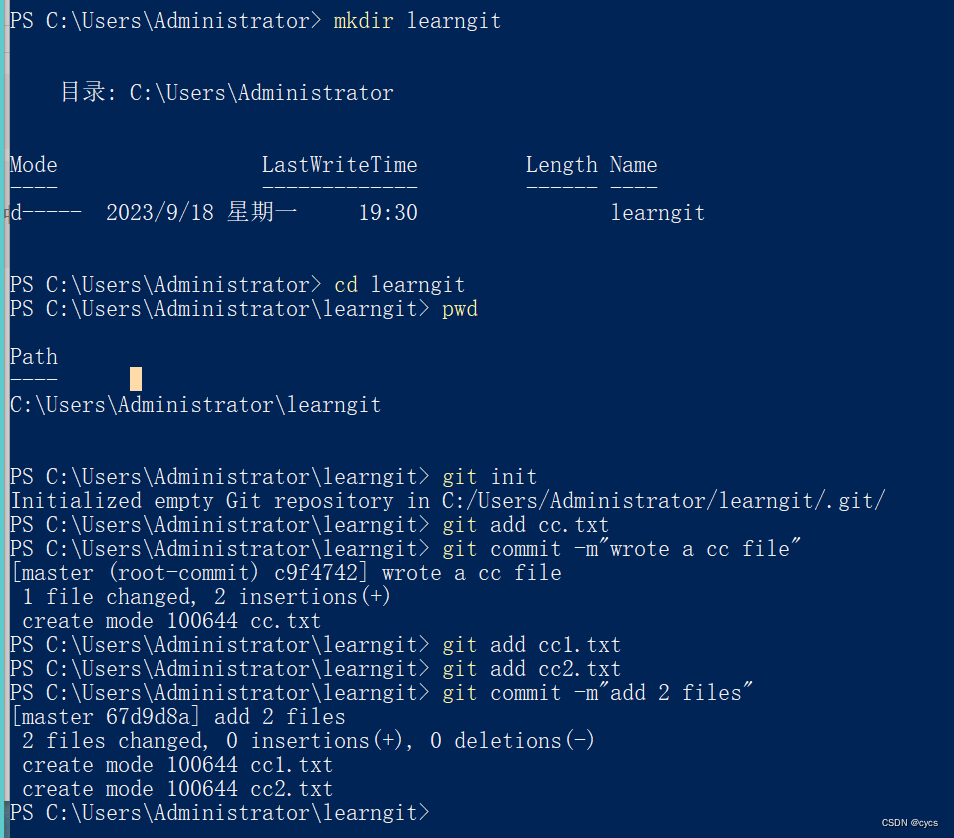Image resolution: width=954 pixels, height=838 pixels.
Task: Click the Path output header
Action: (x=34, y=357)
